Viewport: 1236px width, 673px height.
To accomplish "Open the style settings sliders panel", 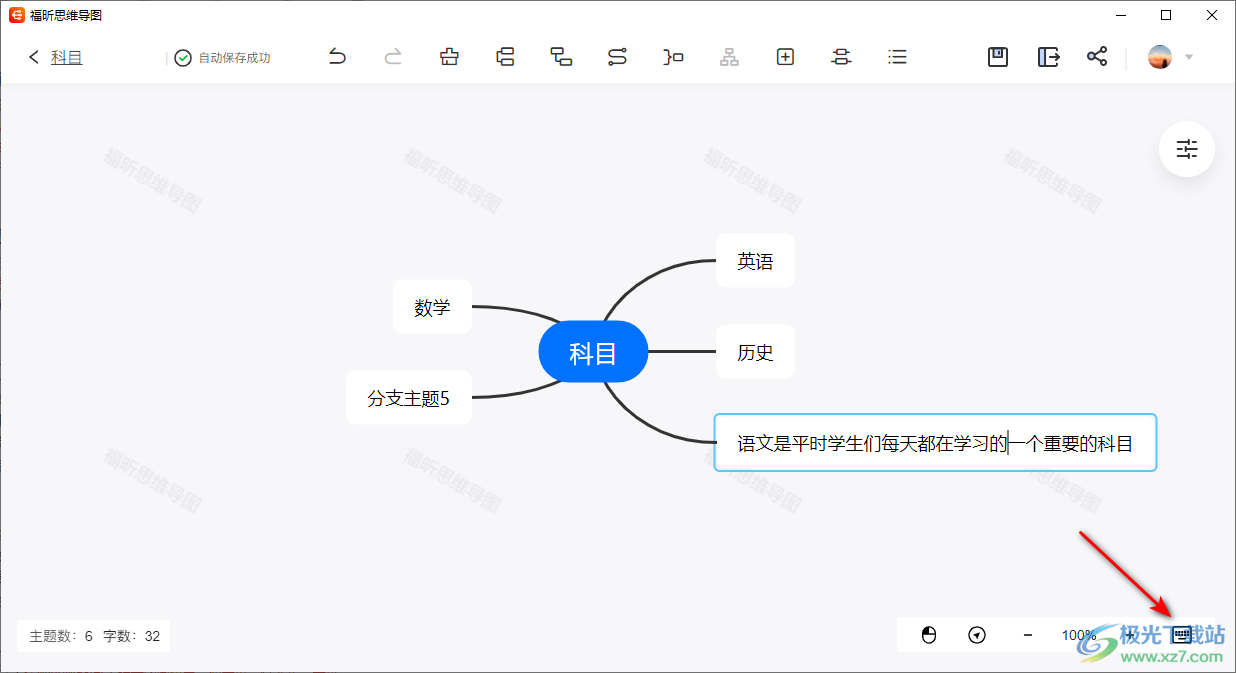I will point(1187,149).
